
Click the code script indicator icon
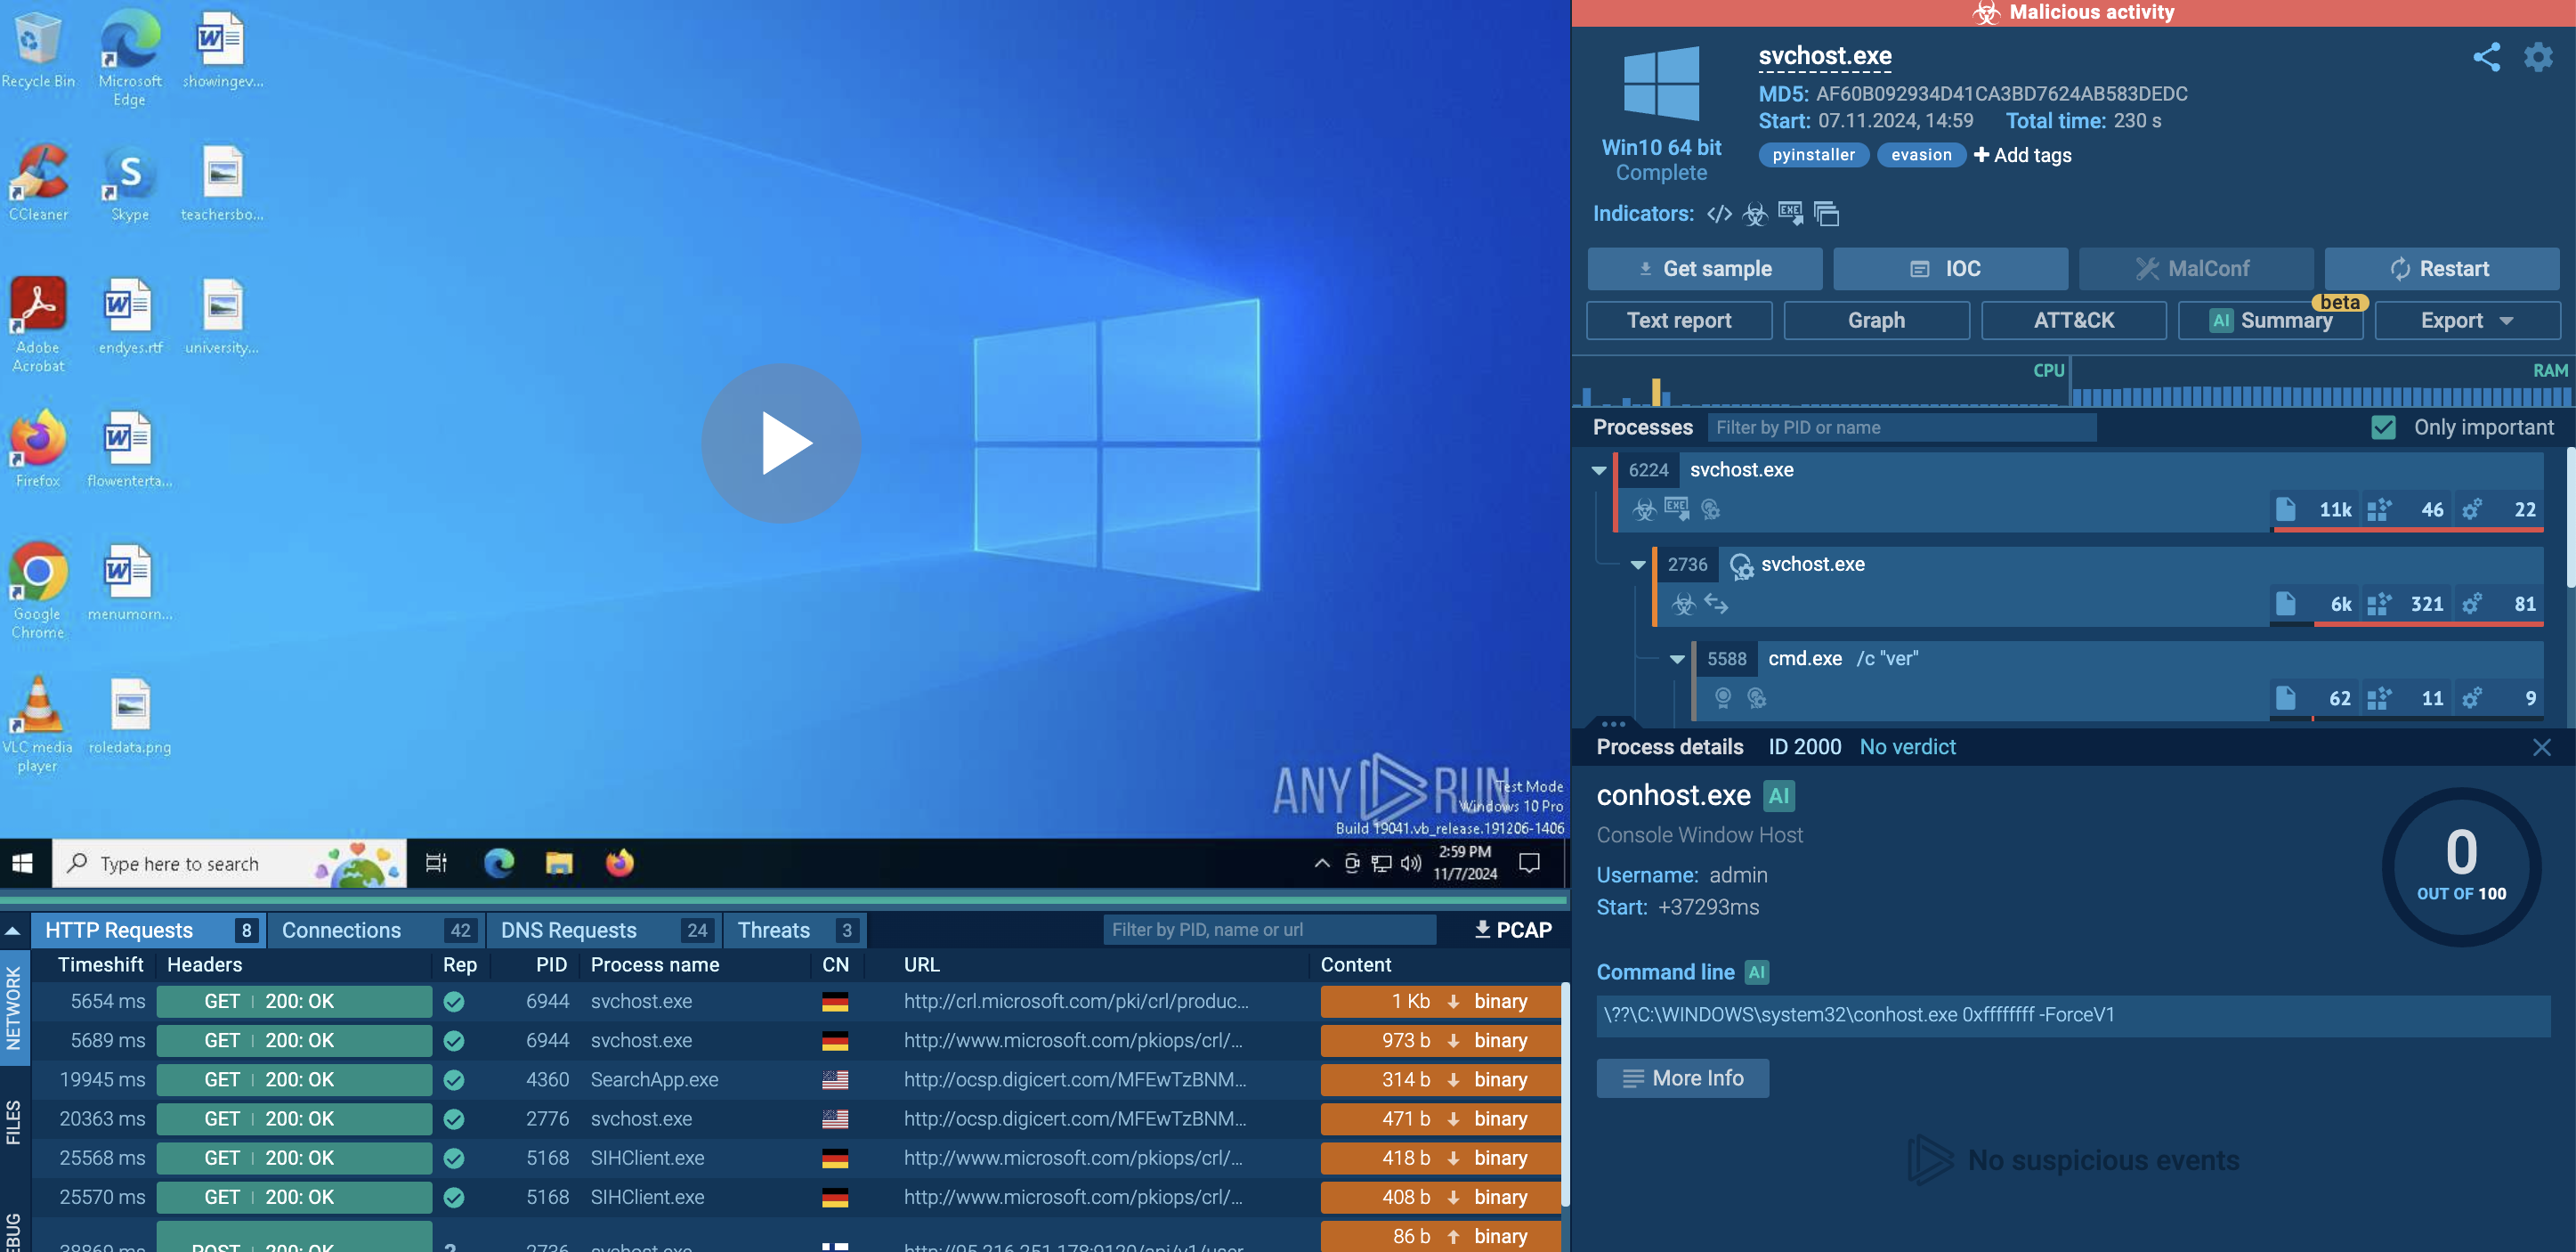click(1719, 214)
